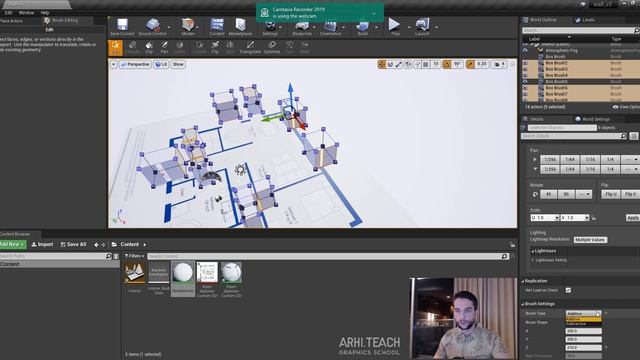Select the white sphere material thumbnail
The image size is (640, 360).
coord(182,273)
